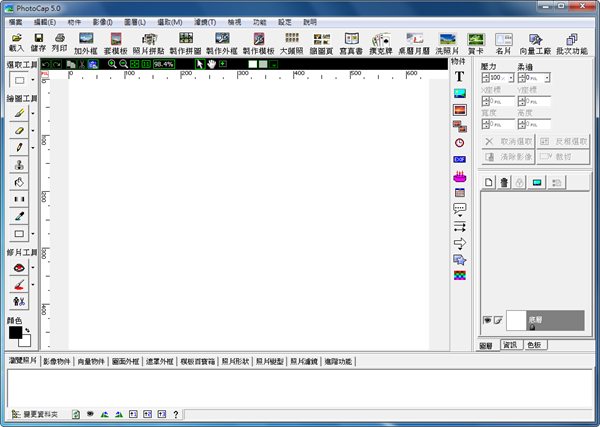Expand the brush tool options arrow
This screenshot has width=600, height=427.
tap(33, 114)
